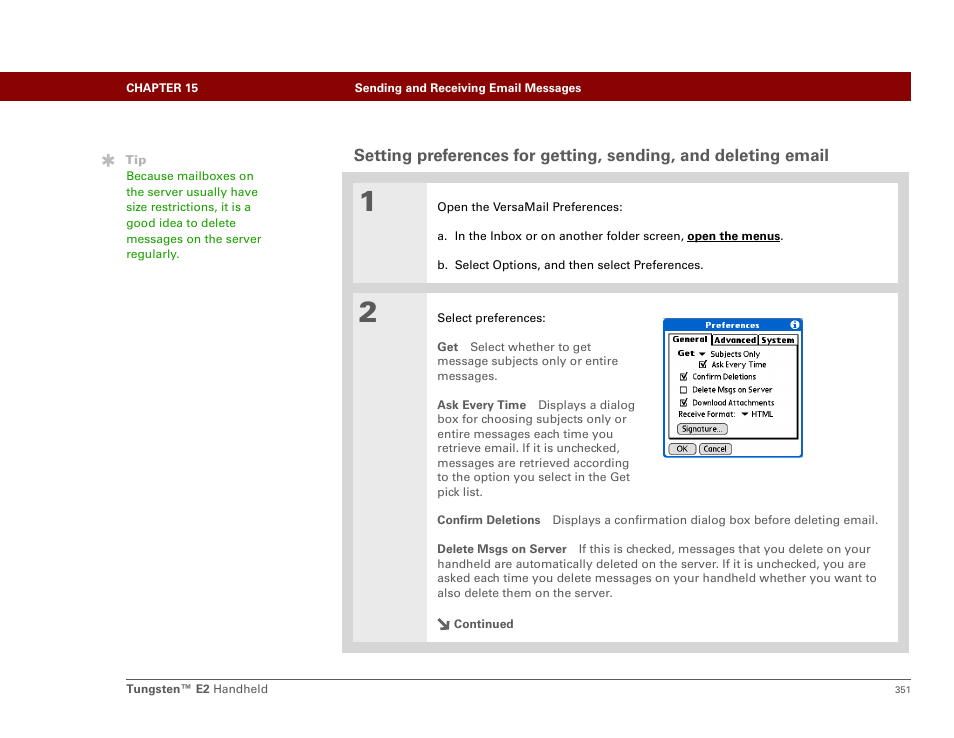Click the "Delete Msgs on Server" description term
Viewport: 954px width, 738px height.
[502, 549]
